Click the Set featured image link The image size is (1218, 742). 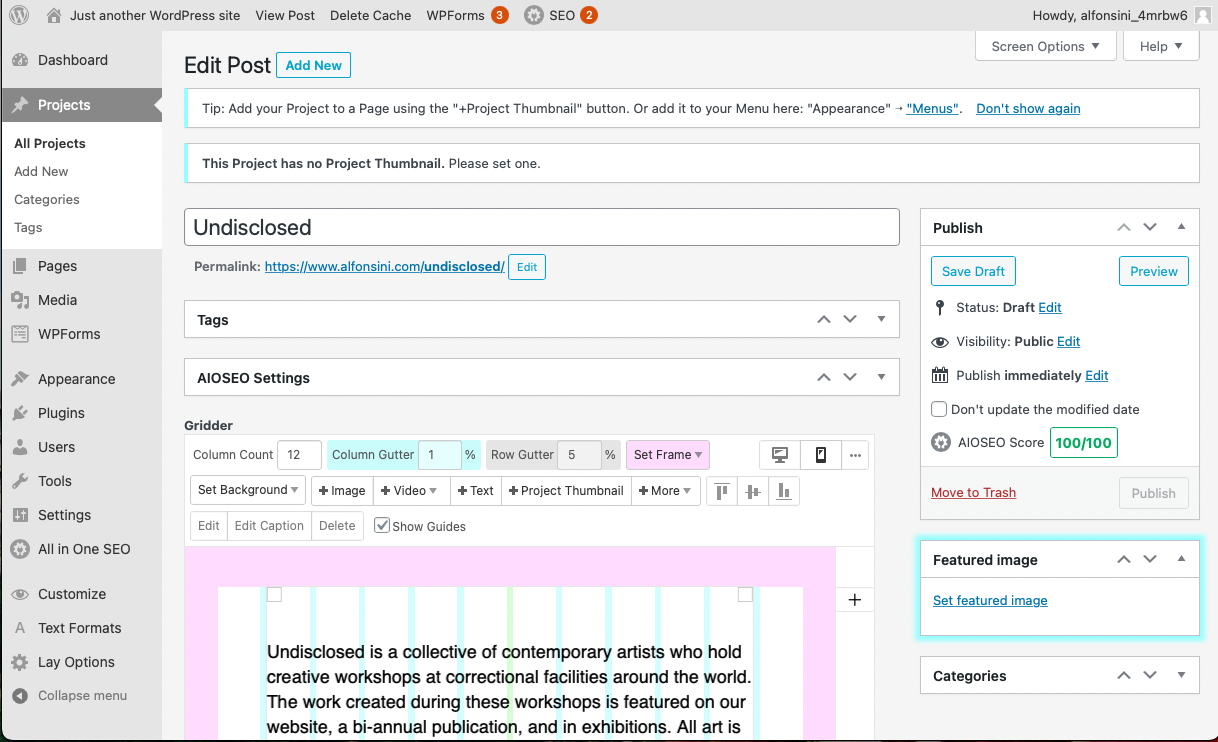click(990, 600)
